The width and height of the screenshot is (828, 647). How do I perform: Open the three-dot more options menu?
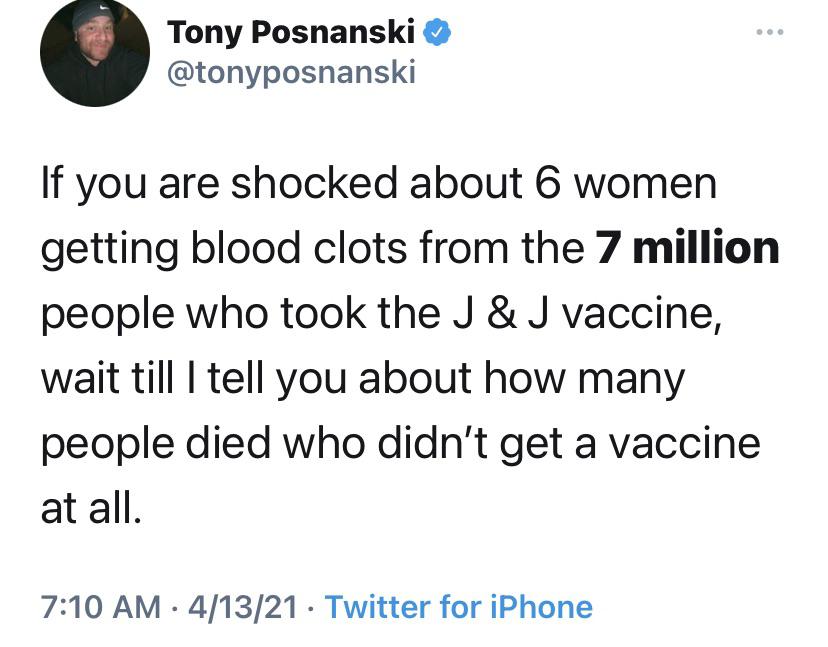(769, 32)
